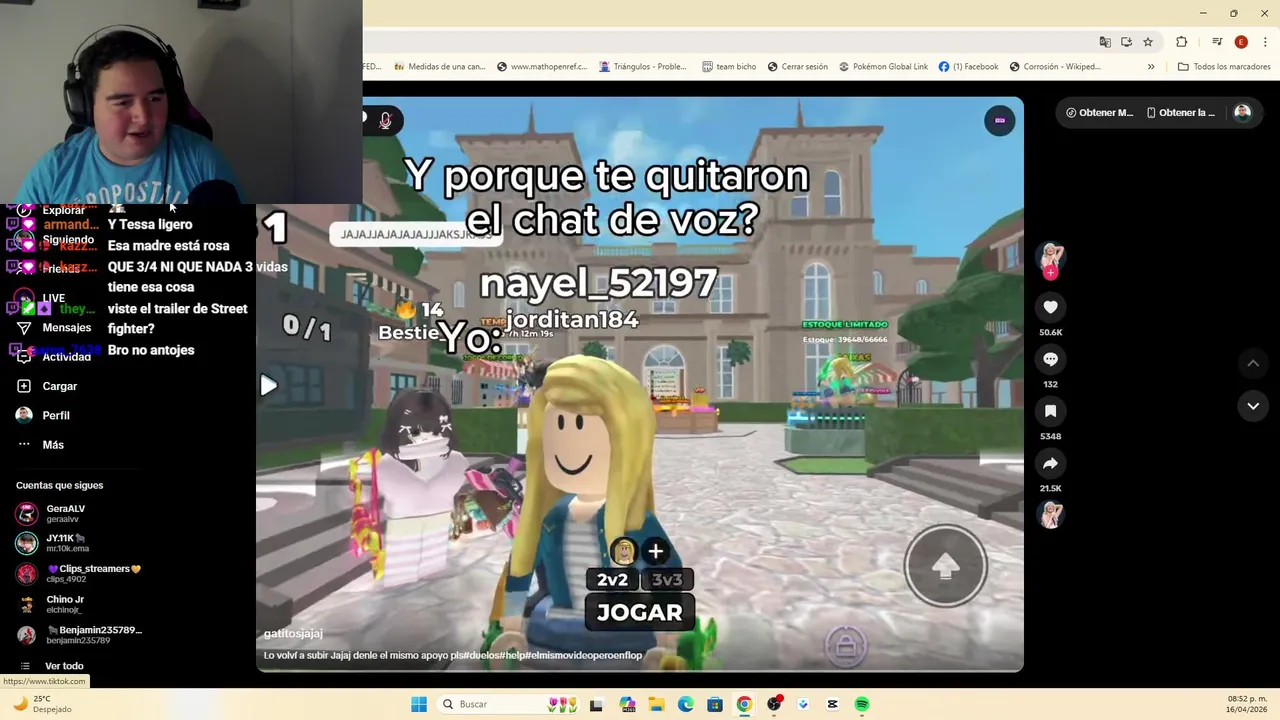The image size is (1280, 720).
Task: Open Chrome profile E avatar
Action: [1241, 42]
